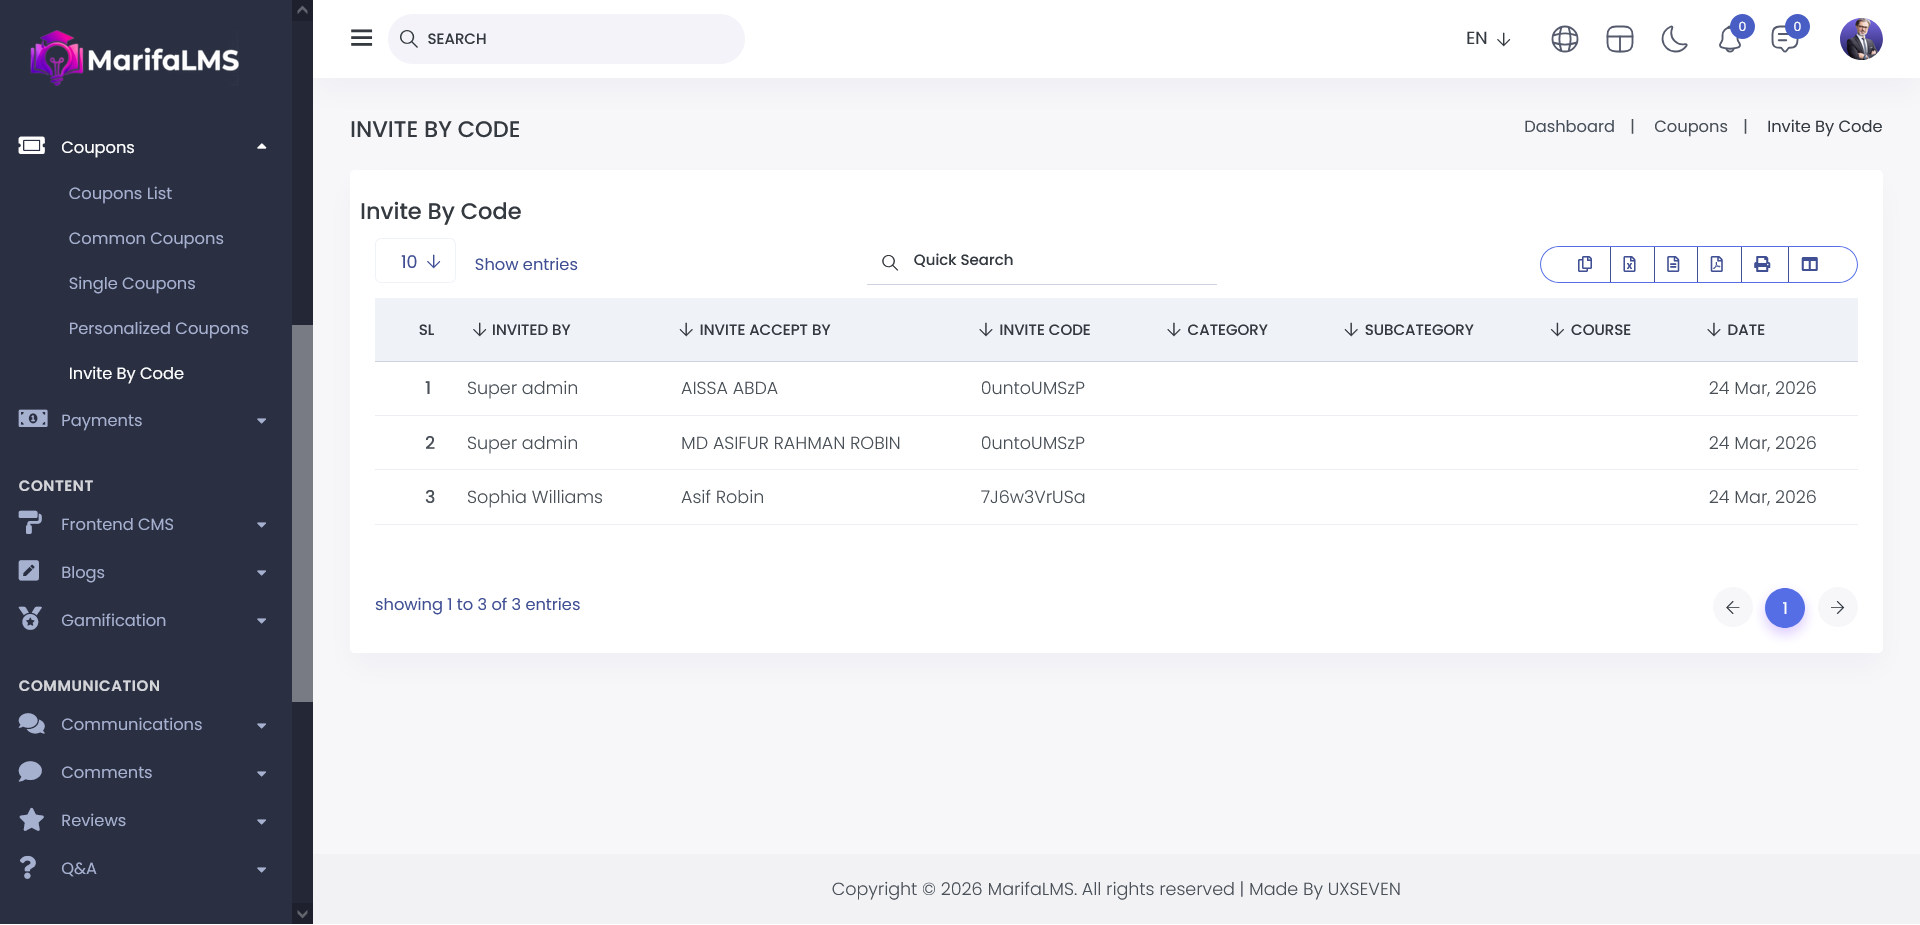Viewport: 1920px width, 925px height.
Task: Click the copy to clipboard export icon
Action: coord(1585,264)
